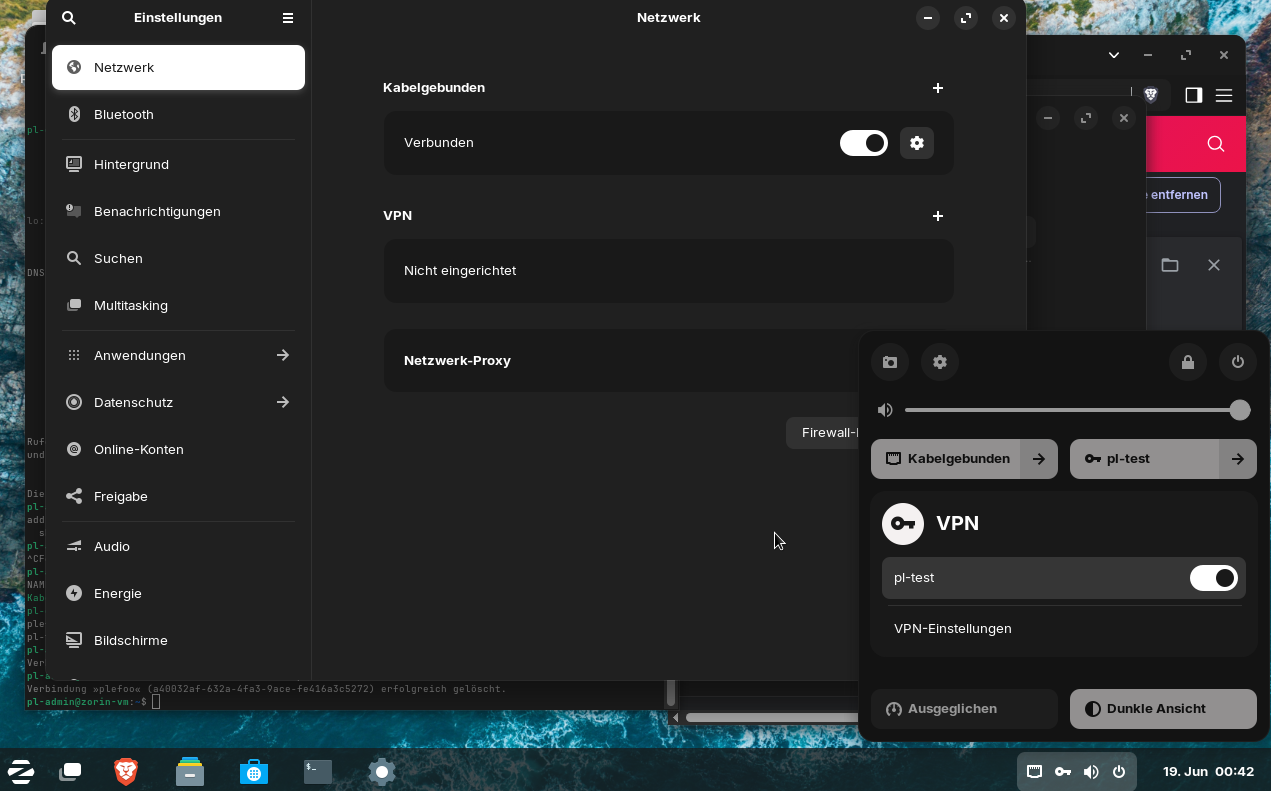Add a new Kabelgebunden connection

938,88
